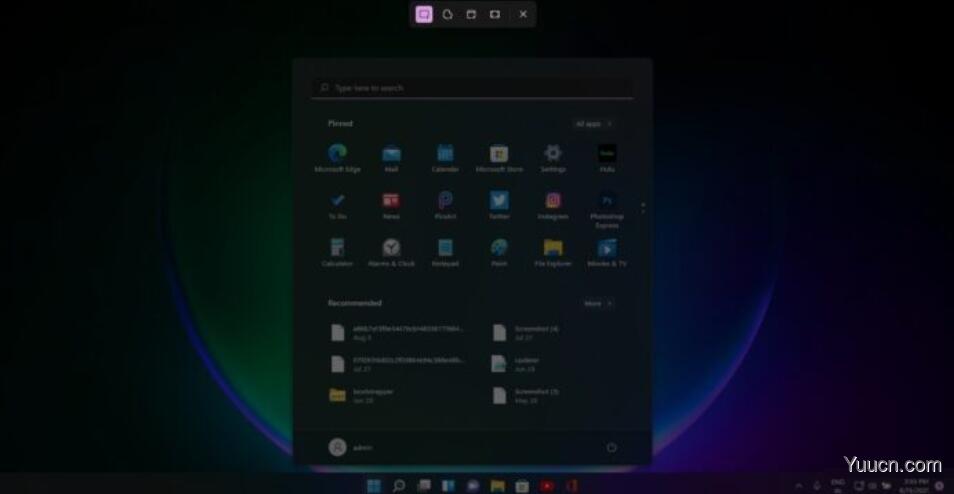The image size is (954, 494).
Task: Close the snipping toolbar
Action: pyautogui.click(x=523, y=14)
